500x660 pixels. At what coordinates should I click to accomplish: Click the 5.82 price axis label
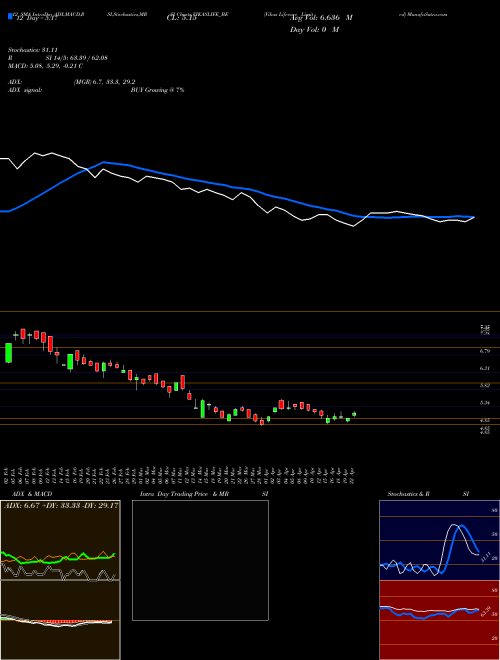pyautogui.click(x=484, y=385)
